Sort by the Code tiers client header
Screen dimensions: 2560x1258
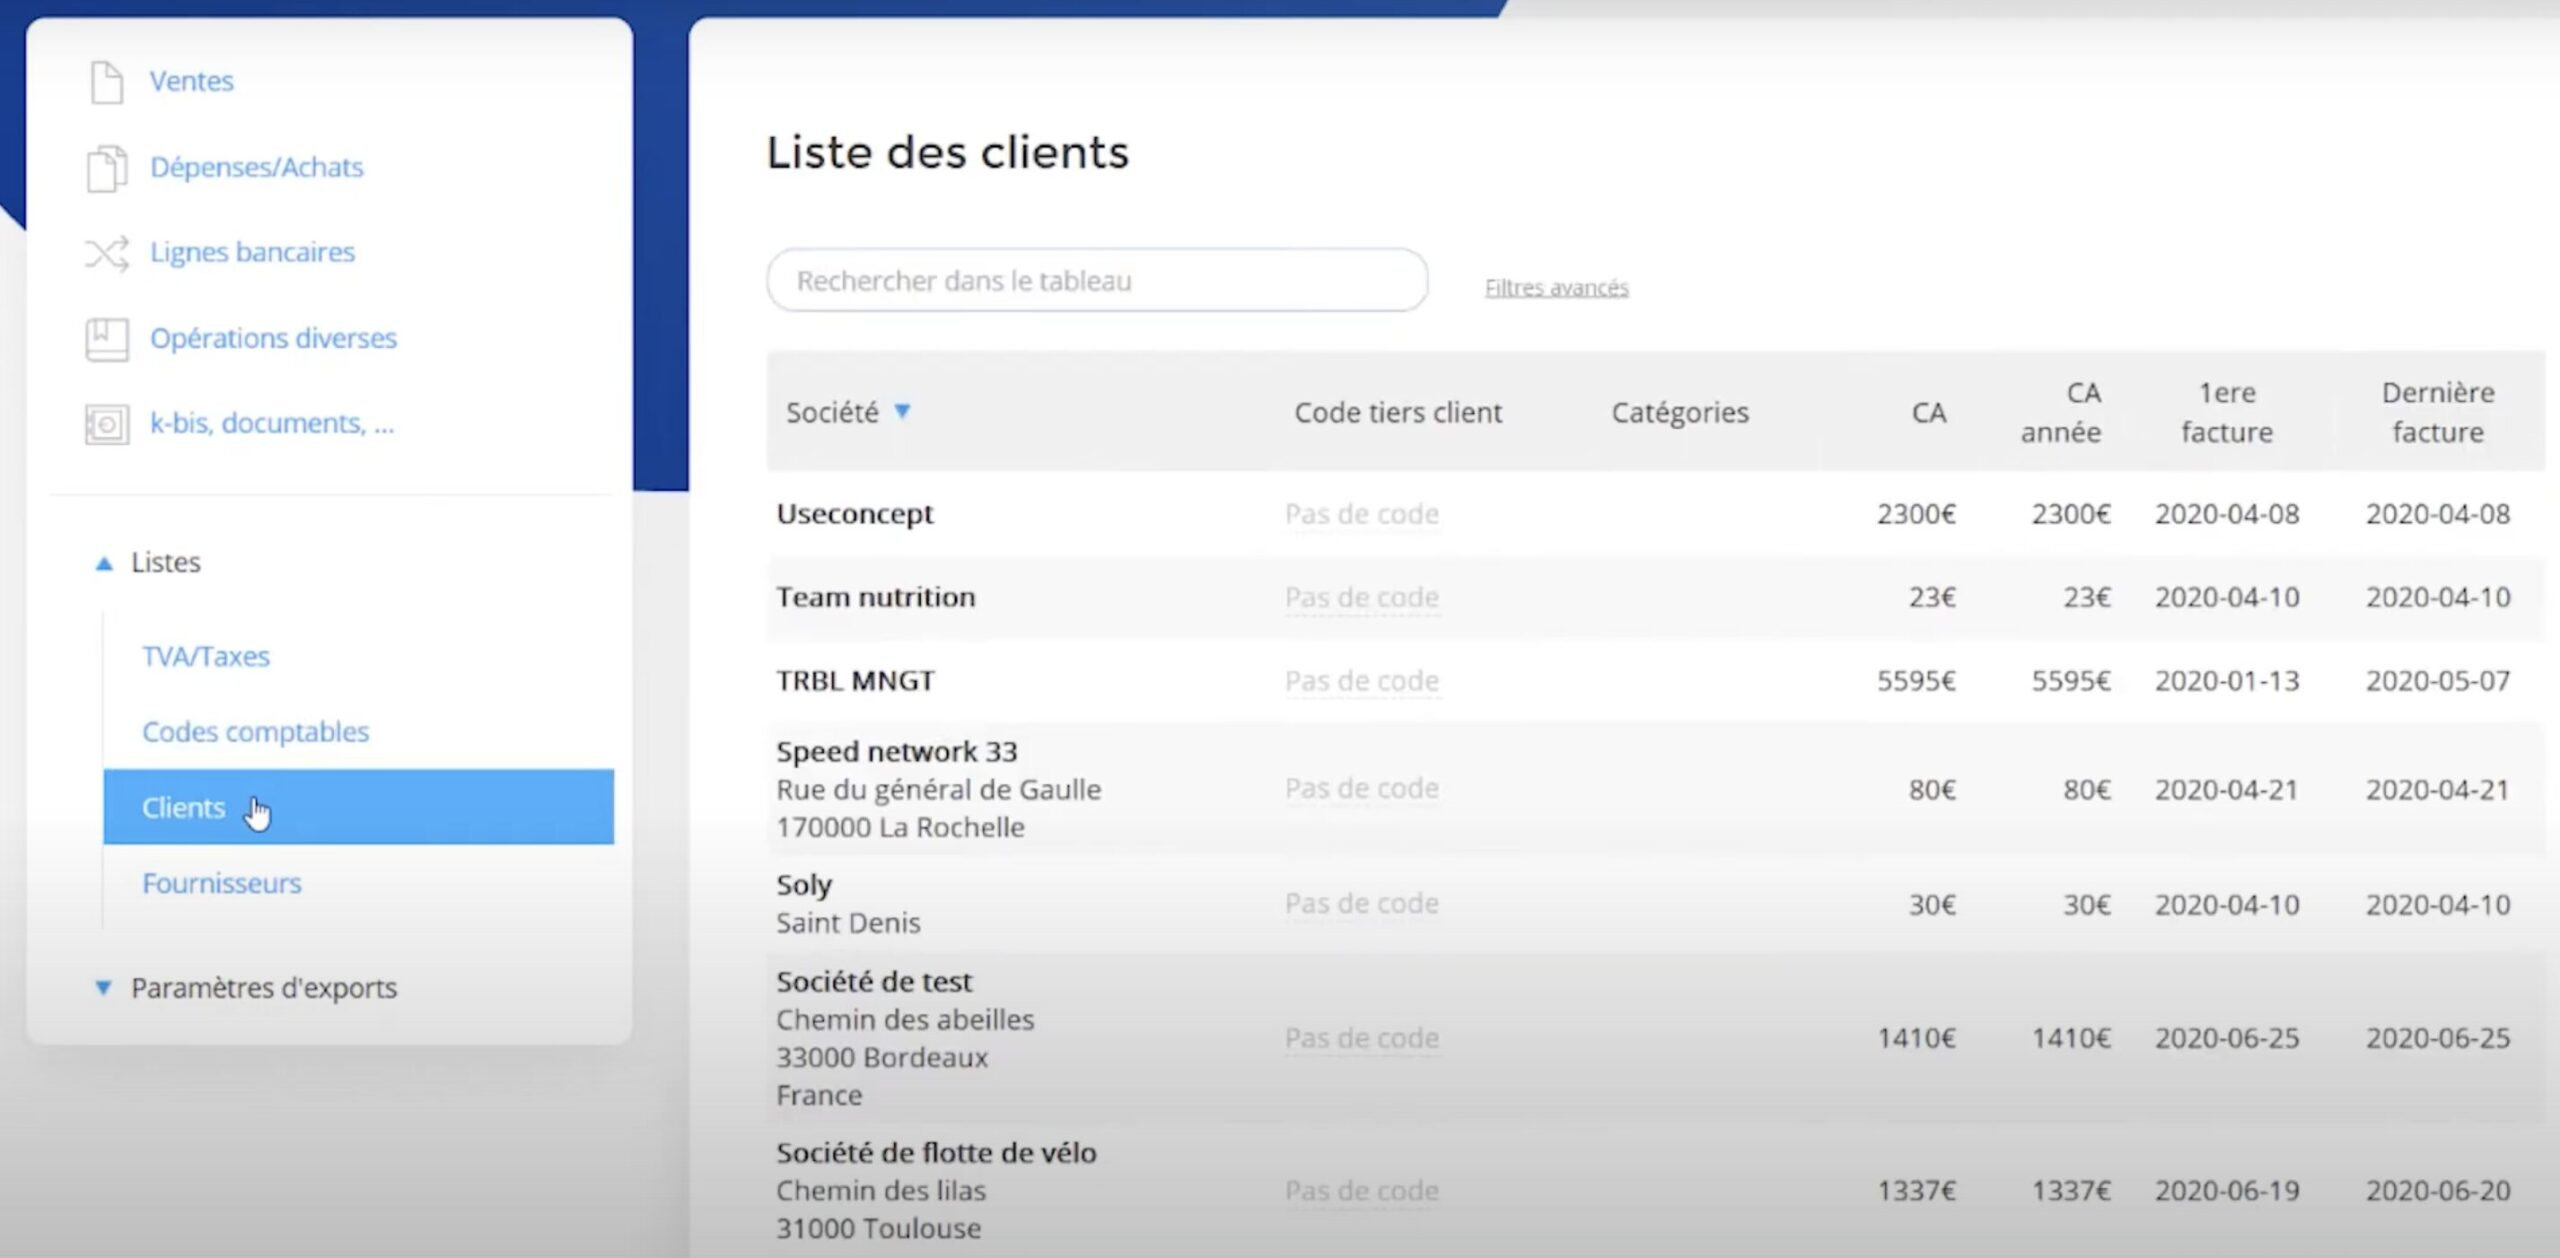(1398, 412)
